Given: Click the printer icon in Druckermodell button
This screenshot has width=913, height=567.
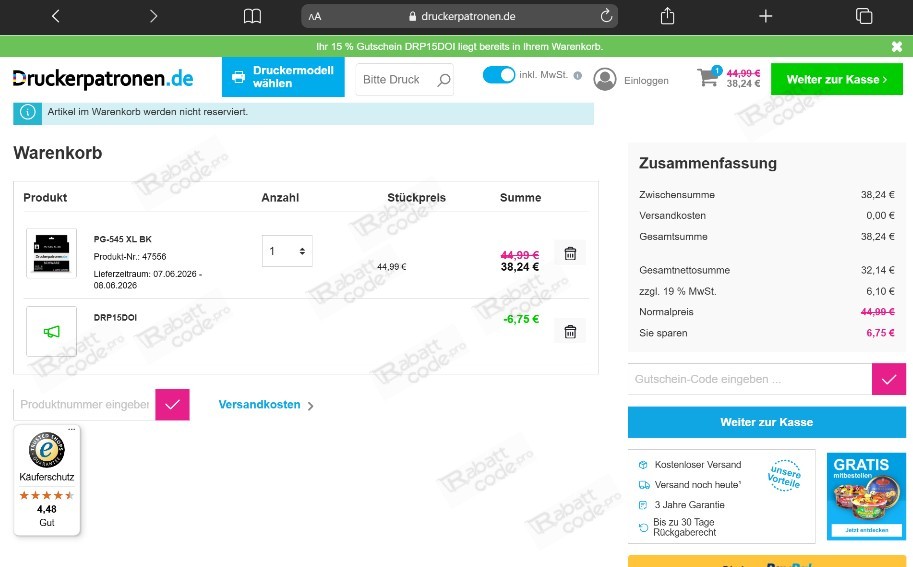Looking at the screenshot, I should point(238,77).
